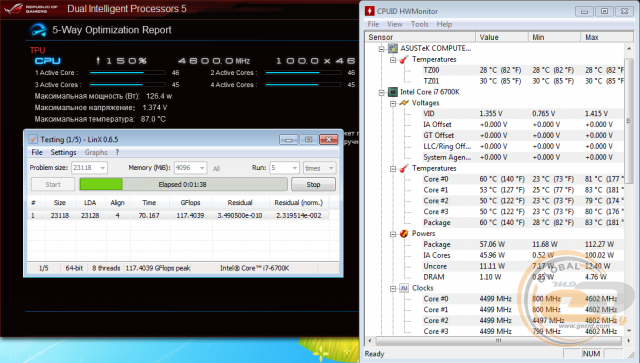
Task: Click the Min column header
Action: click(554, 37)
